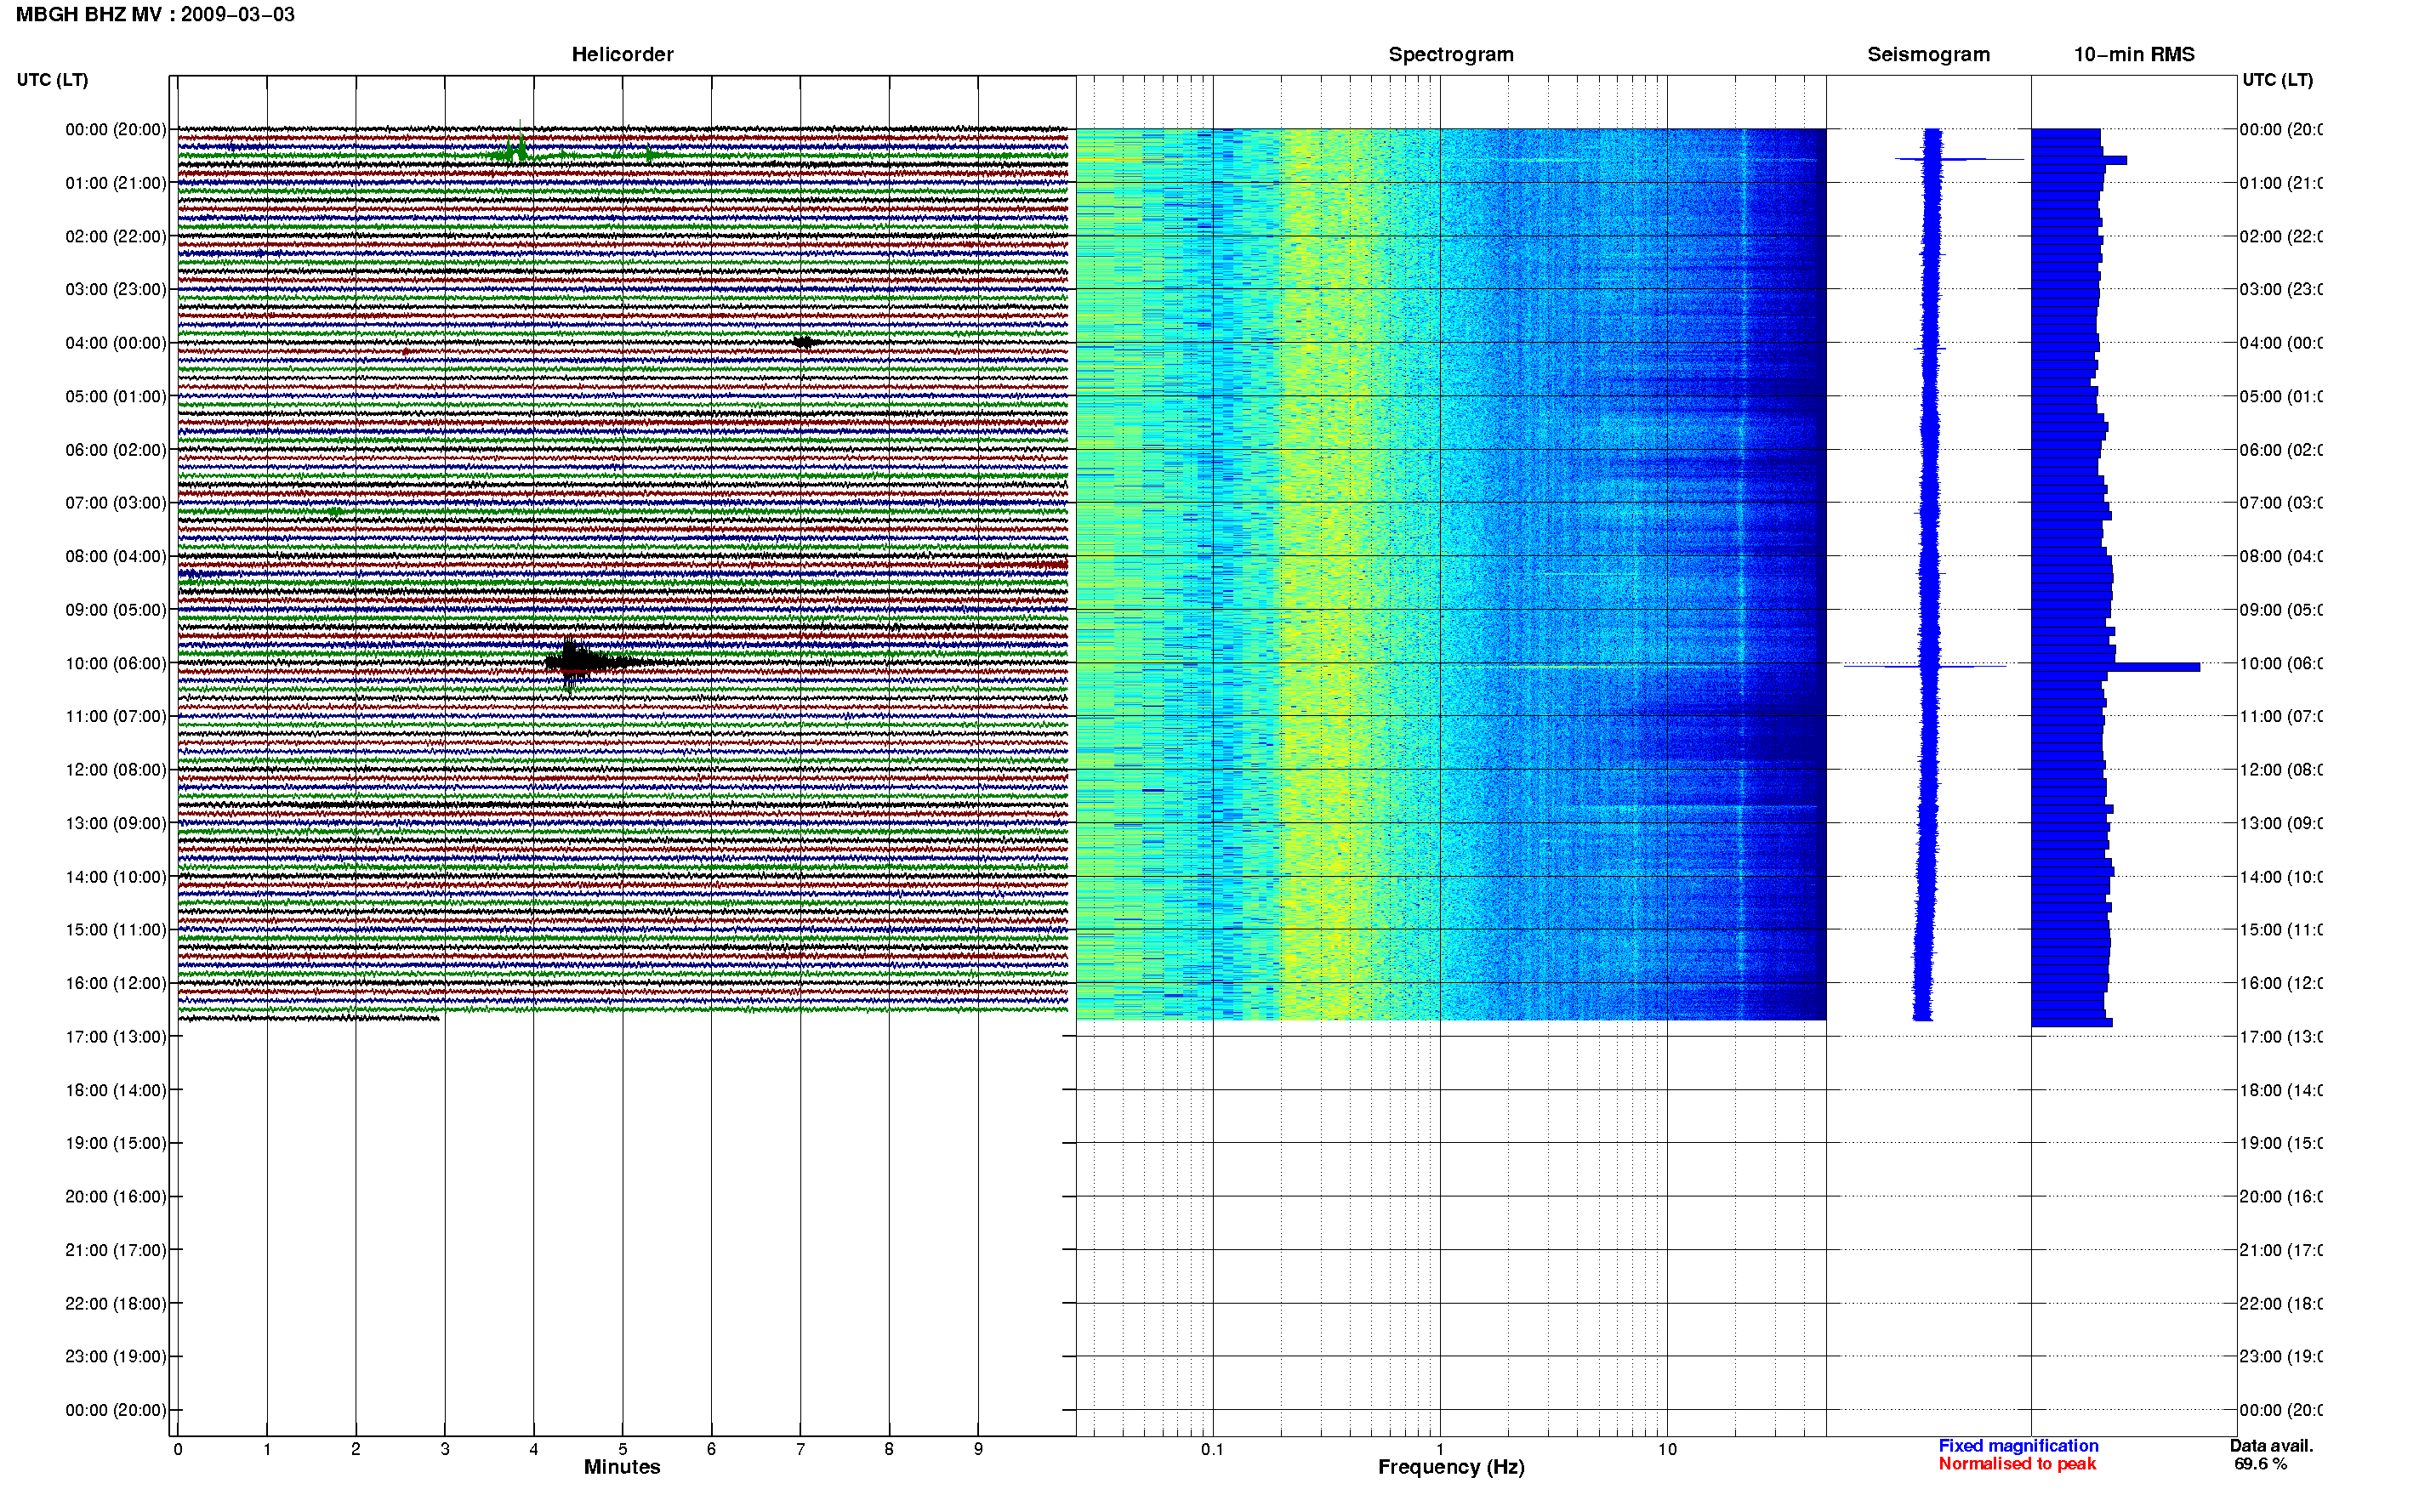Click the 04:00 (00:00) time label
2419x1512 pixels.
tap(116, 343)
